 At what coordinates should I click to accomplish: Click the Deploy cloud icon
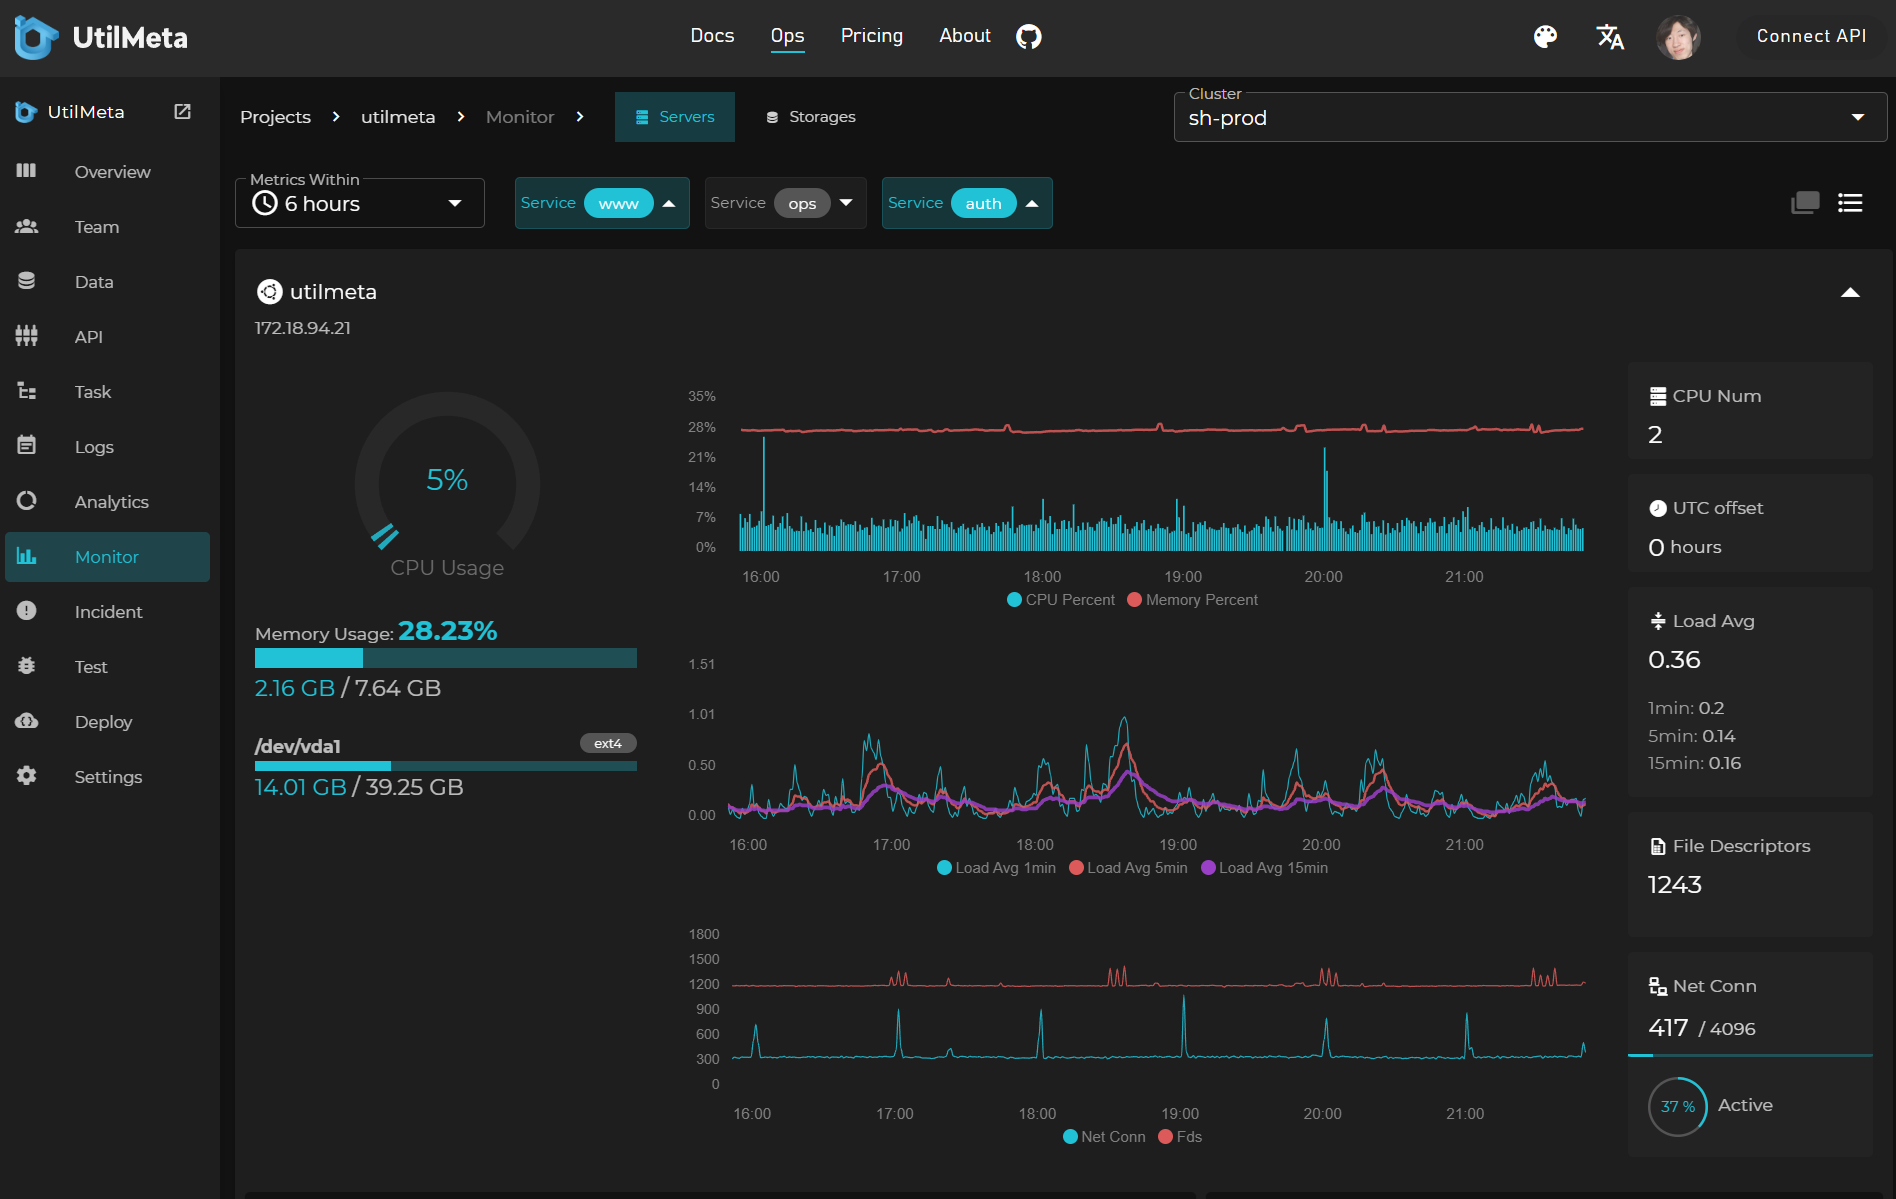pyautogui.click(x=27, y=721)
